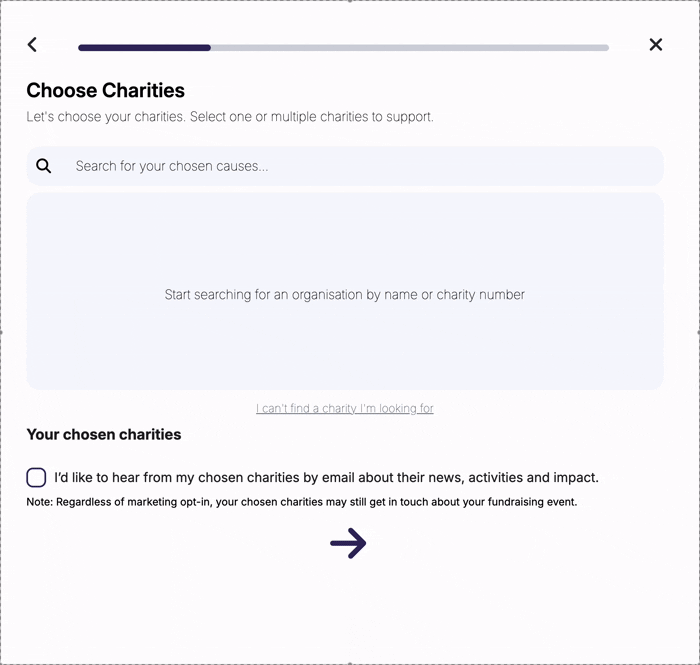Enable the charity email opt-in checkbox
Image resolution: width=700 pixels, height=665 pixels.
click(36, 477)
